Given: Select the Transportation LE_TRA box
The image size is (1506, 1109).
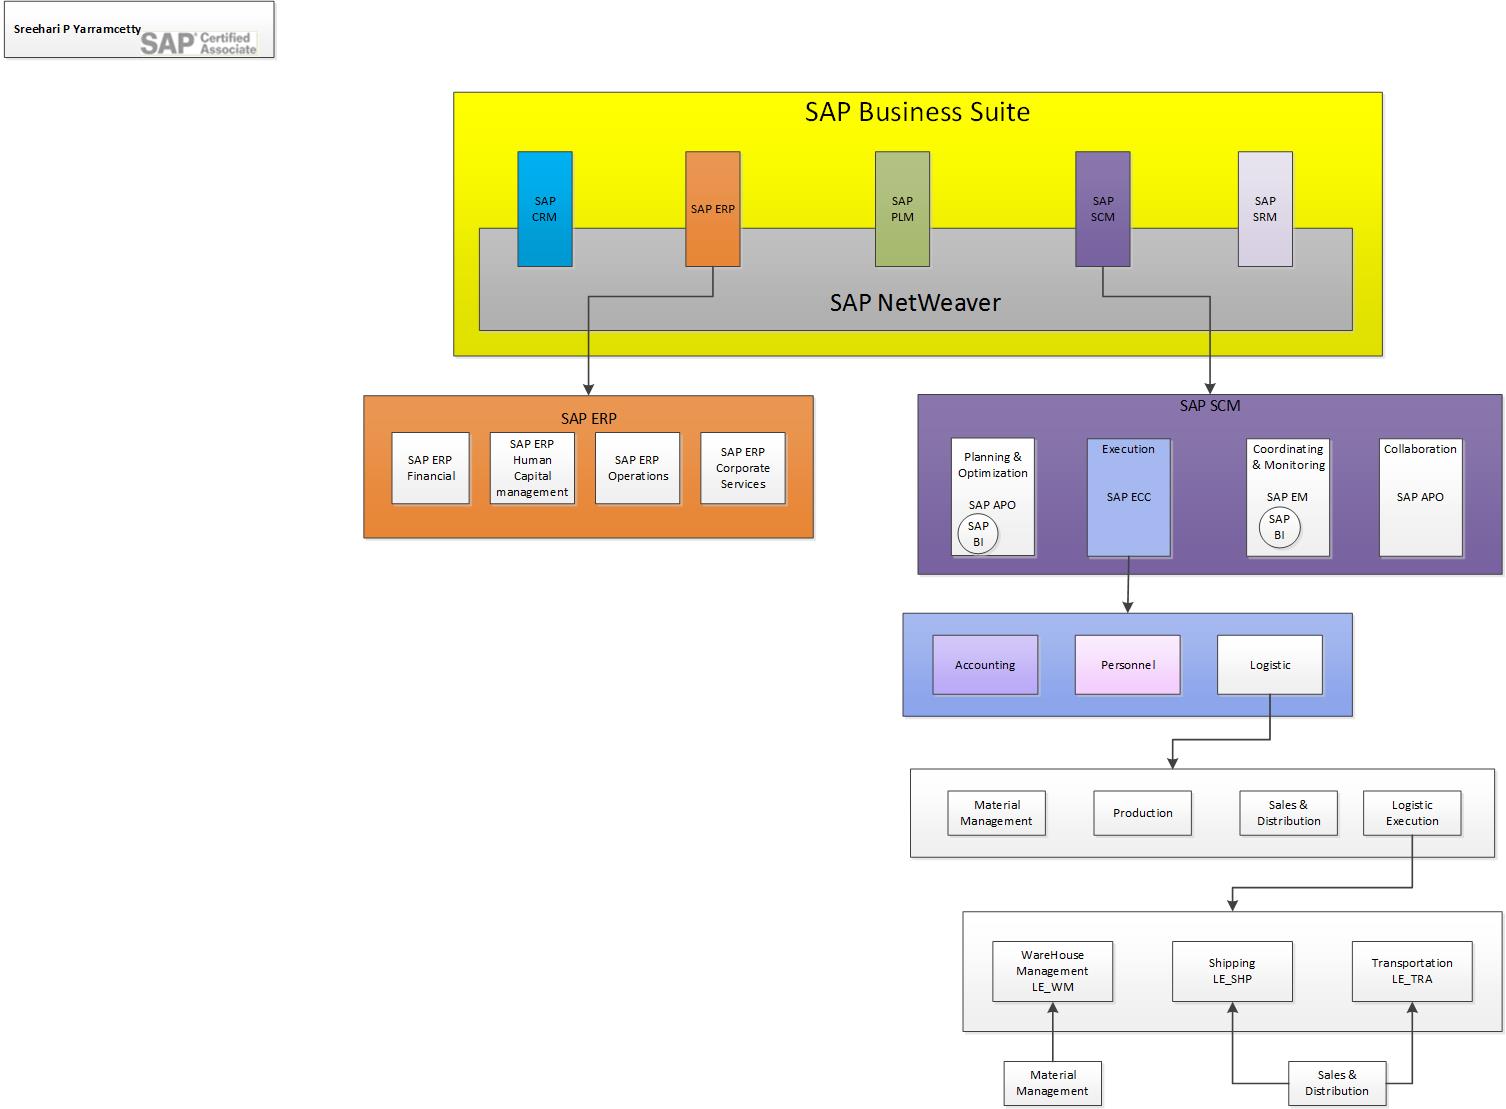Looking at the screenshot, I should point(1412,971).
